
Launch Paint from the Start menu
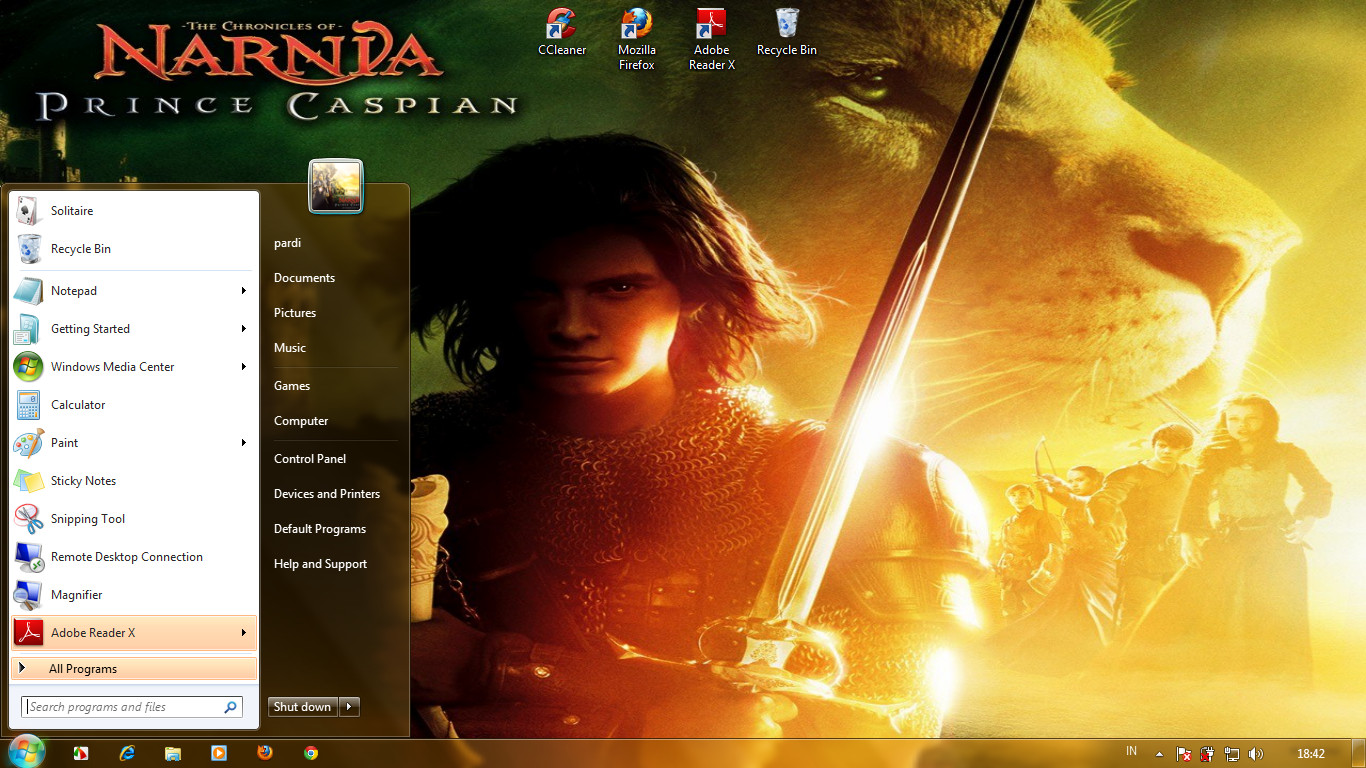click(x=134, y=443)
